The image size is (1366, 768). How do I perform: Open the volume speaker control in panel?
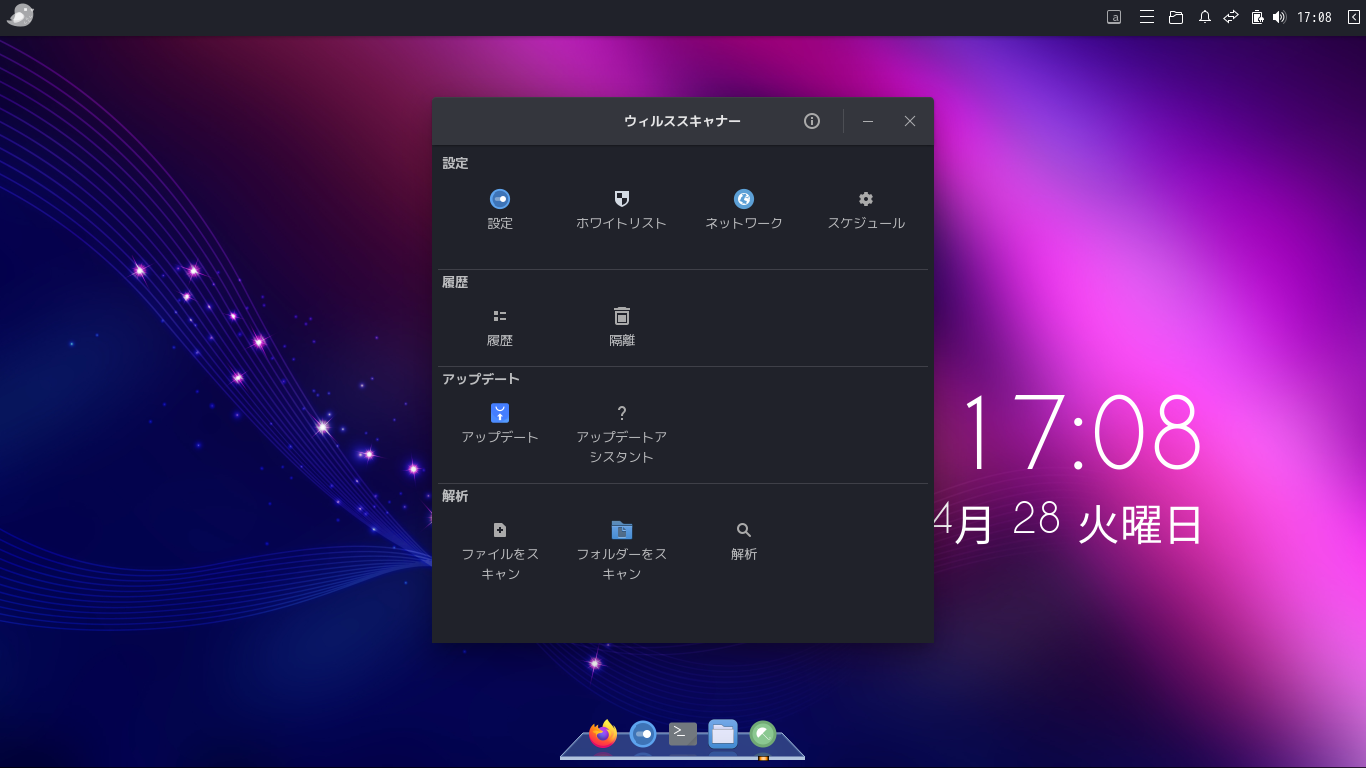pyautogui.click(x=1279, y=17)
